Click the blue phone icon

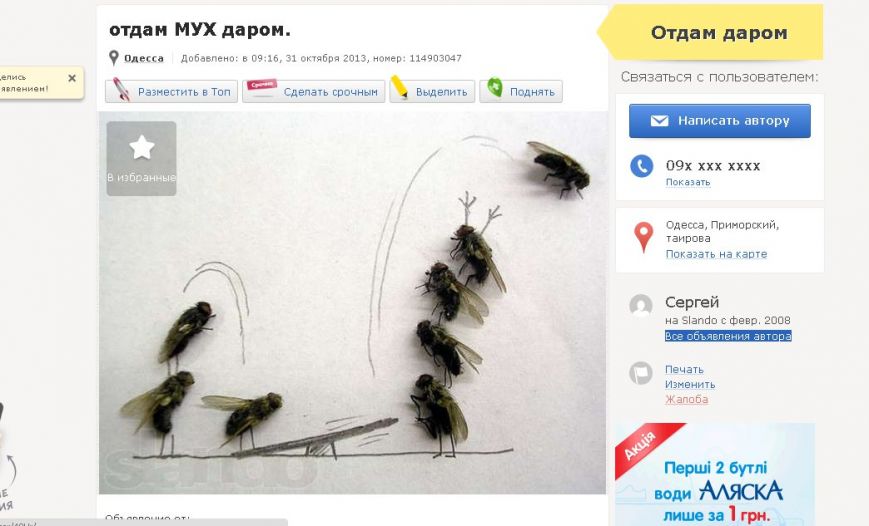[x=642, y=166]
